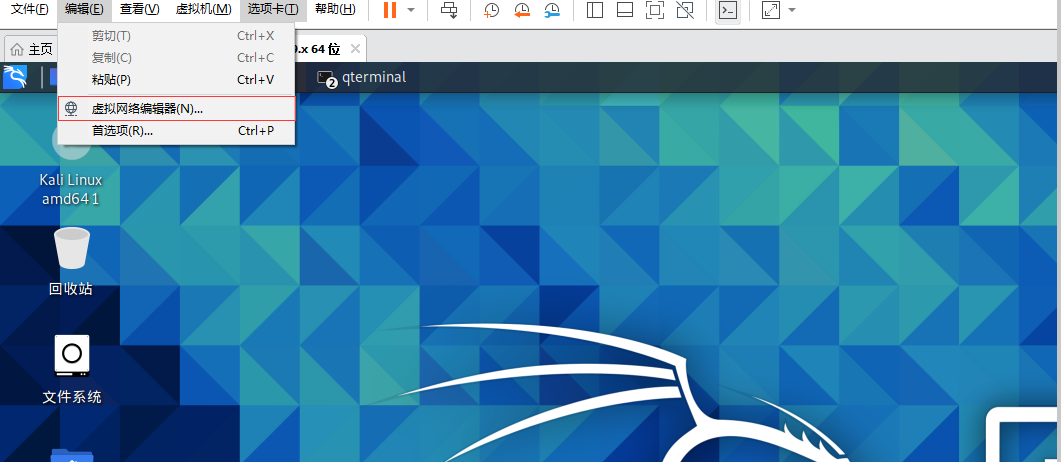
Task: Open the 虚拟机(M) menu
Action: pos(203,9)
